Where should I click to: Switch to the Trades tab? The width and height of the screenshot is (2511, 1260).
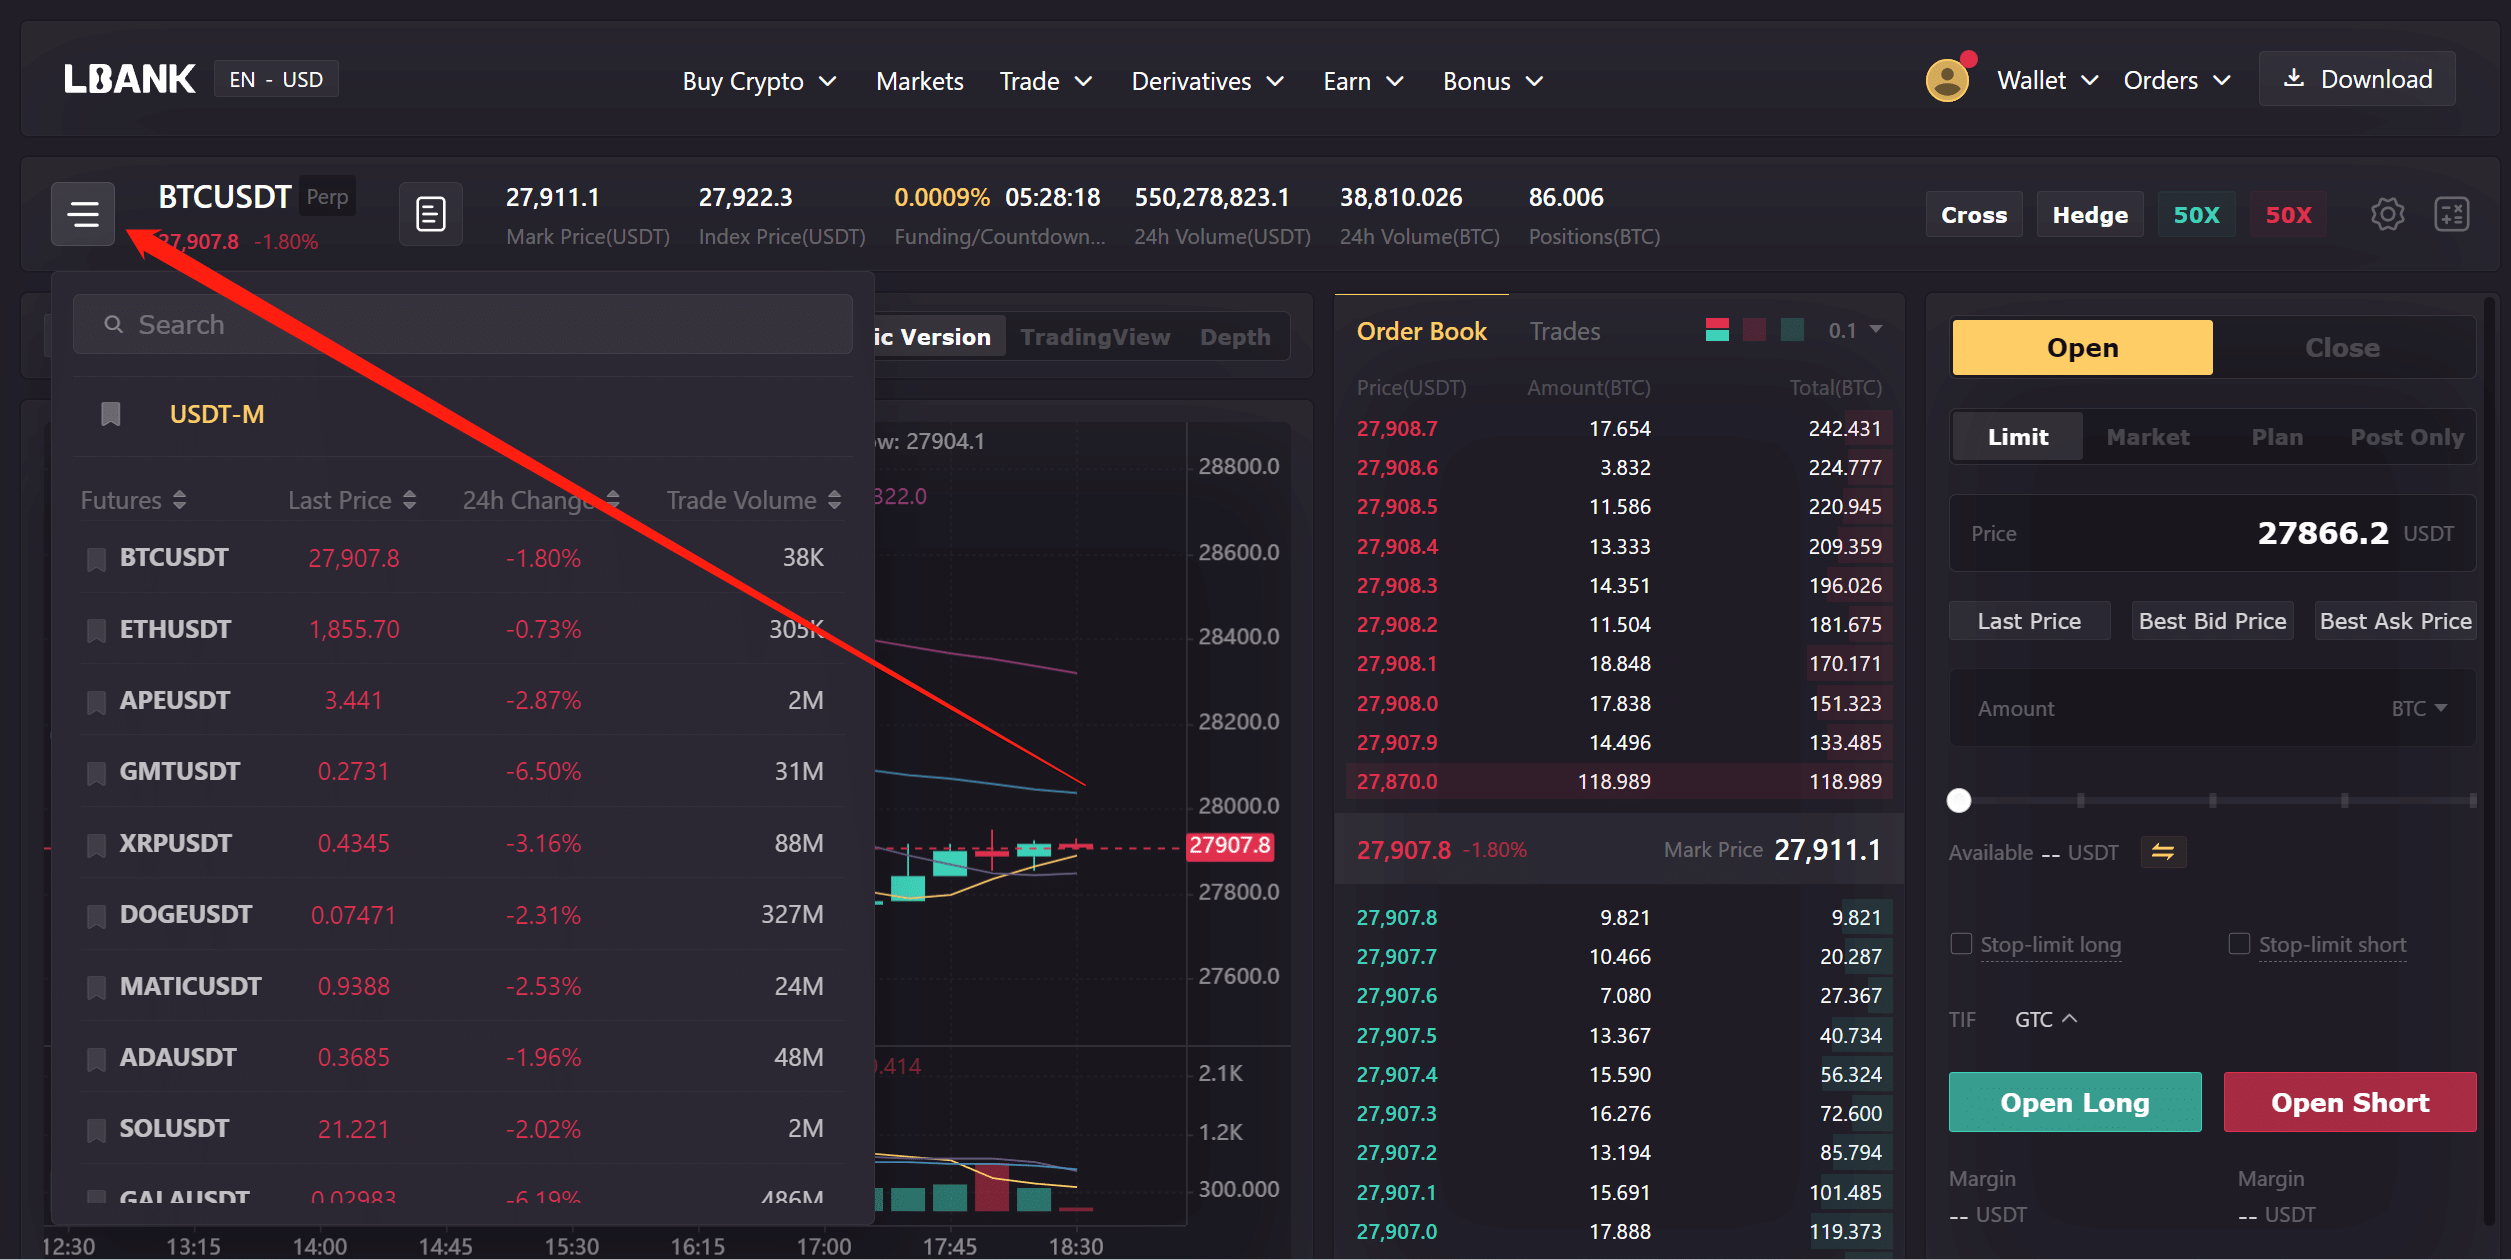click(1564, 331)
